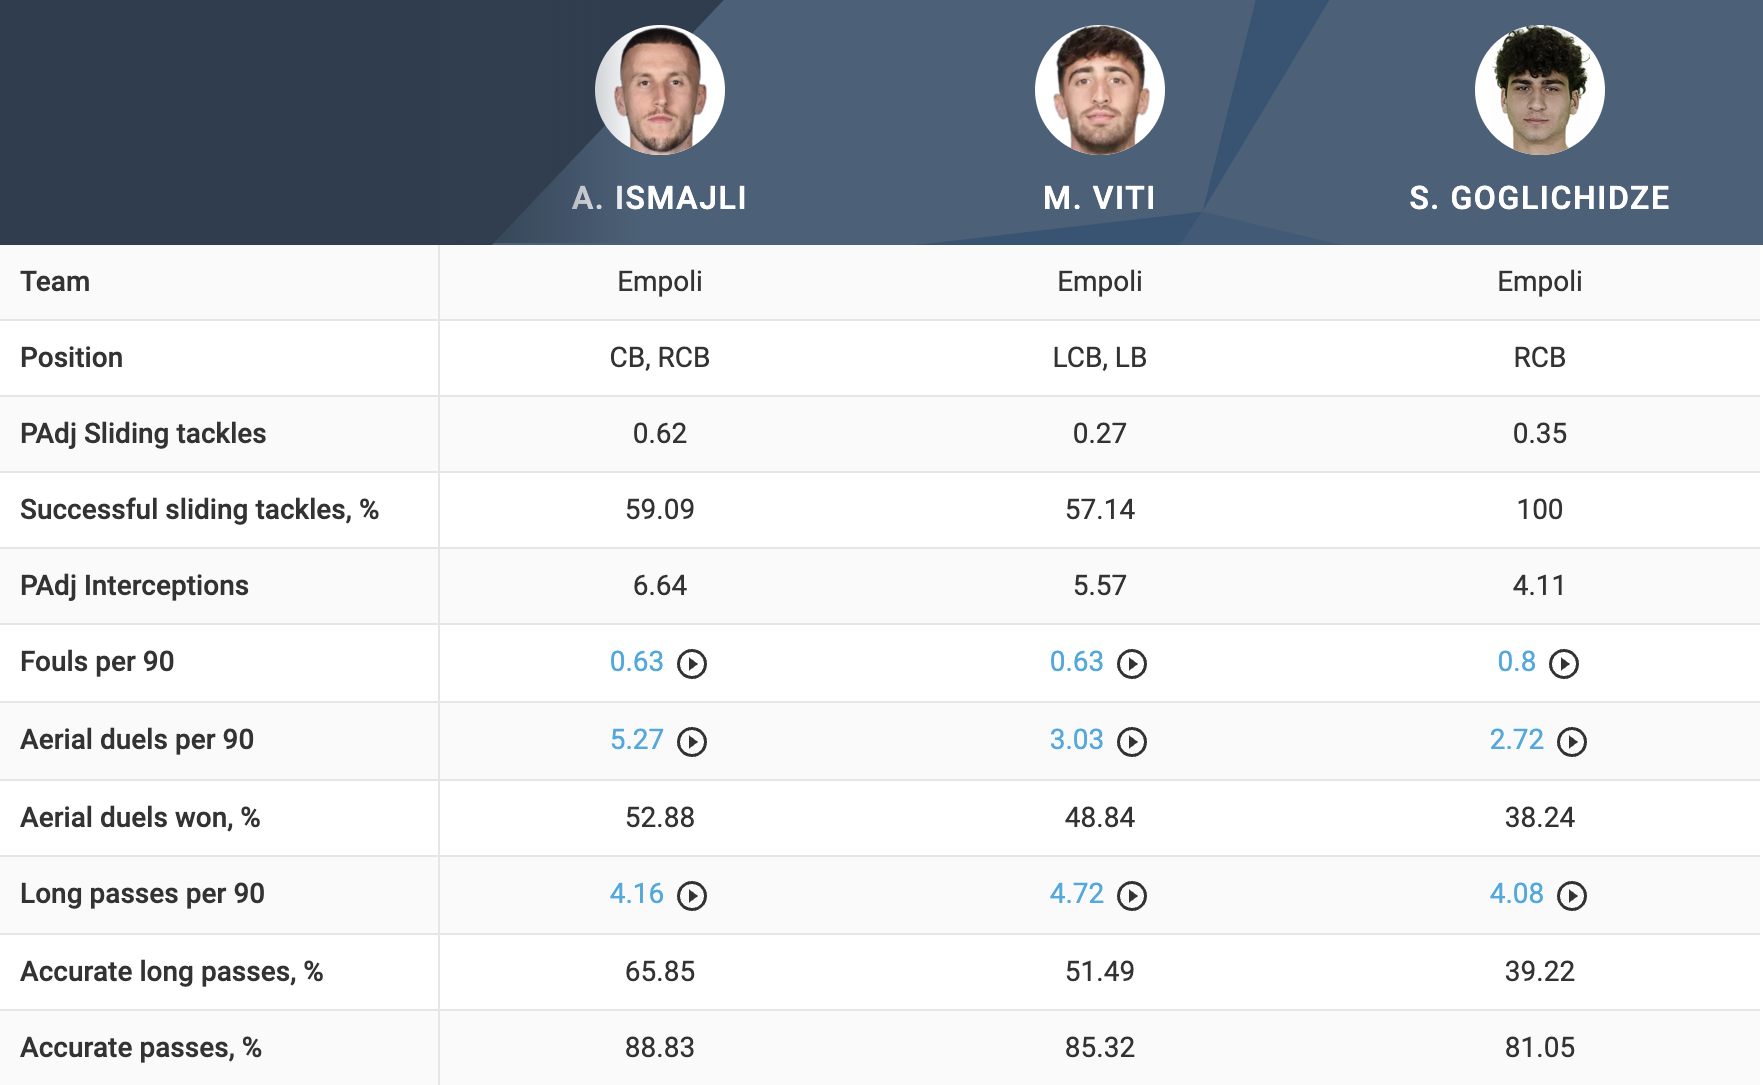
Task: Play Viti's fouls per 90 video
Action: click(x=1132, y=664)
